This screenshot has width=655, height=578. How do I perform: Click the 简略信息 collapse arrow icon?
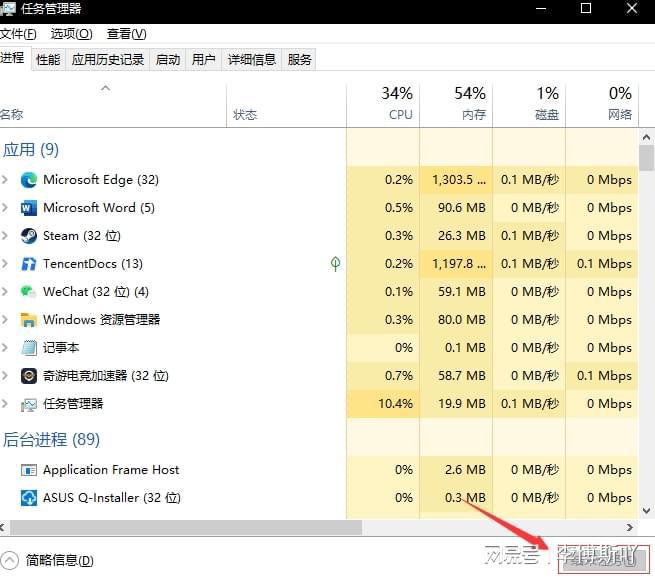pyautogui.click(x=9, y=560)
